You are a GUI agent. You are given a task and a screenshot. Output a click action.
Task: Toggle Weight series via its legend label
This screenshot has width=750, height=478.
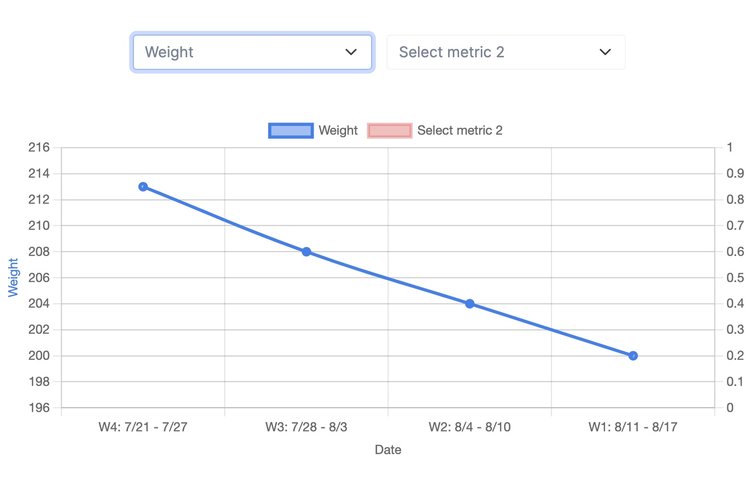tap(338, 130)
